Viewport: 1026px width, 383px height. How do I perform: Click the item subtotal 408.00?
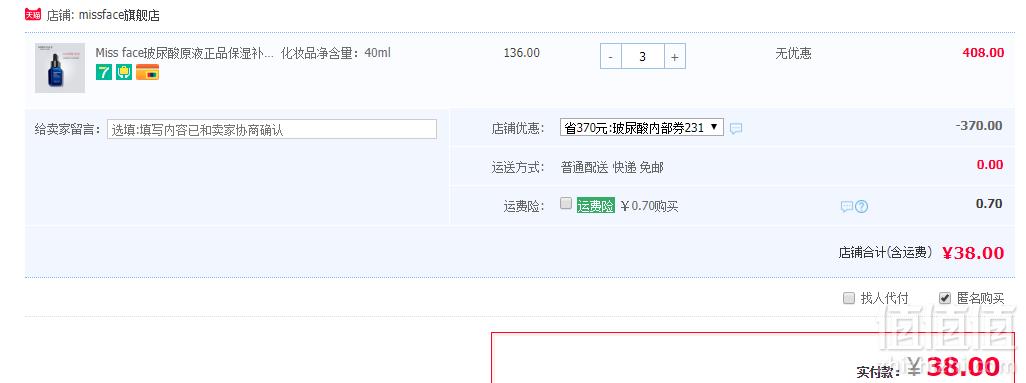point(983,53)
